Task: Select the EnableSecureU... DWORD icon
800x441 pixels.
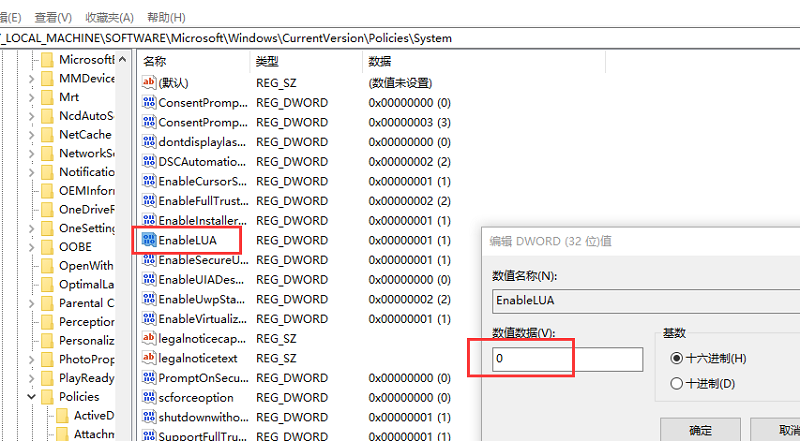Action: point(149,260)
